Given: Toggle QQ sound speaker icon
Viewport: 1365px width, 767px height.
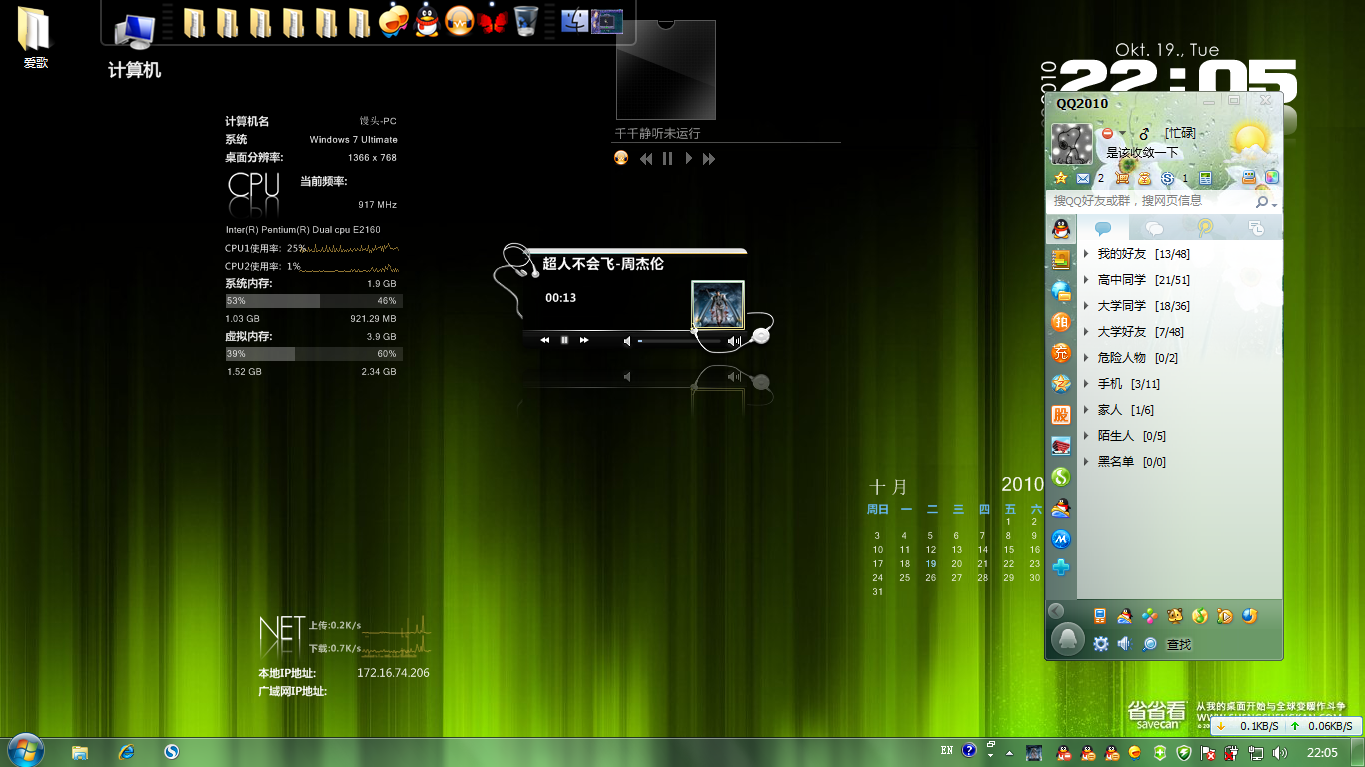Looking at the screenshot, I should [x=1125, y=644].
